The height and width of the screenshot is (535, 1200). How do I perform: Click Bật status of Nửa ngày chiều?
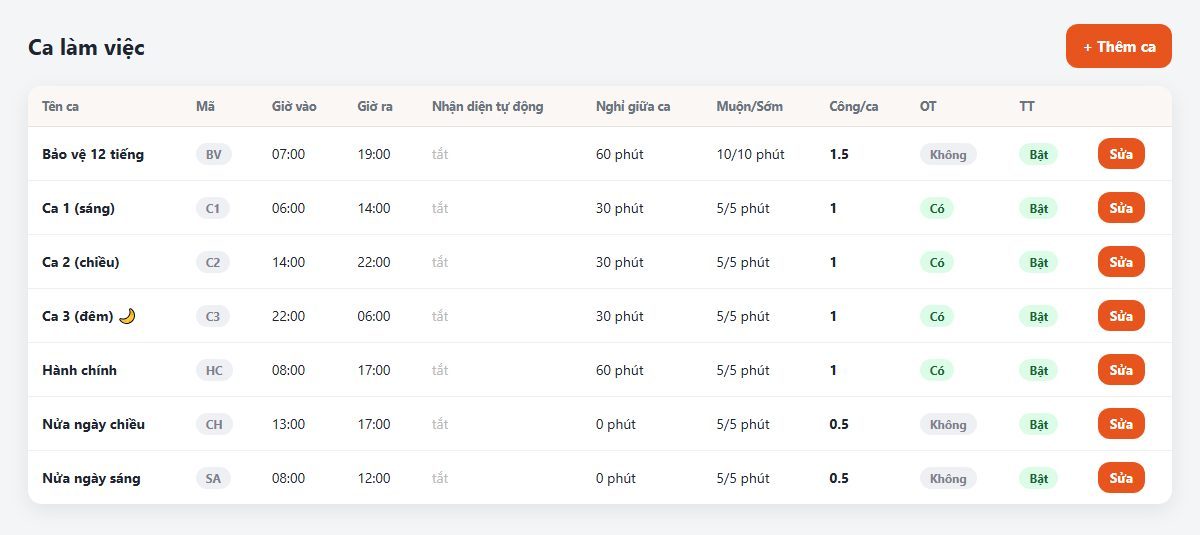click(x=1039, y=424)
